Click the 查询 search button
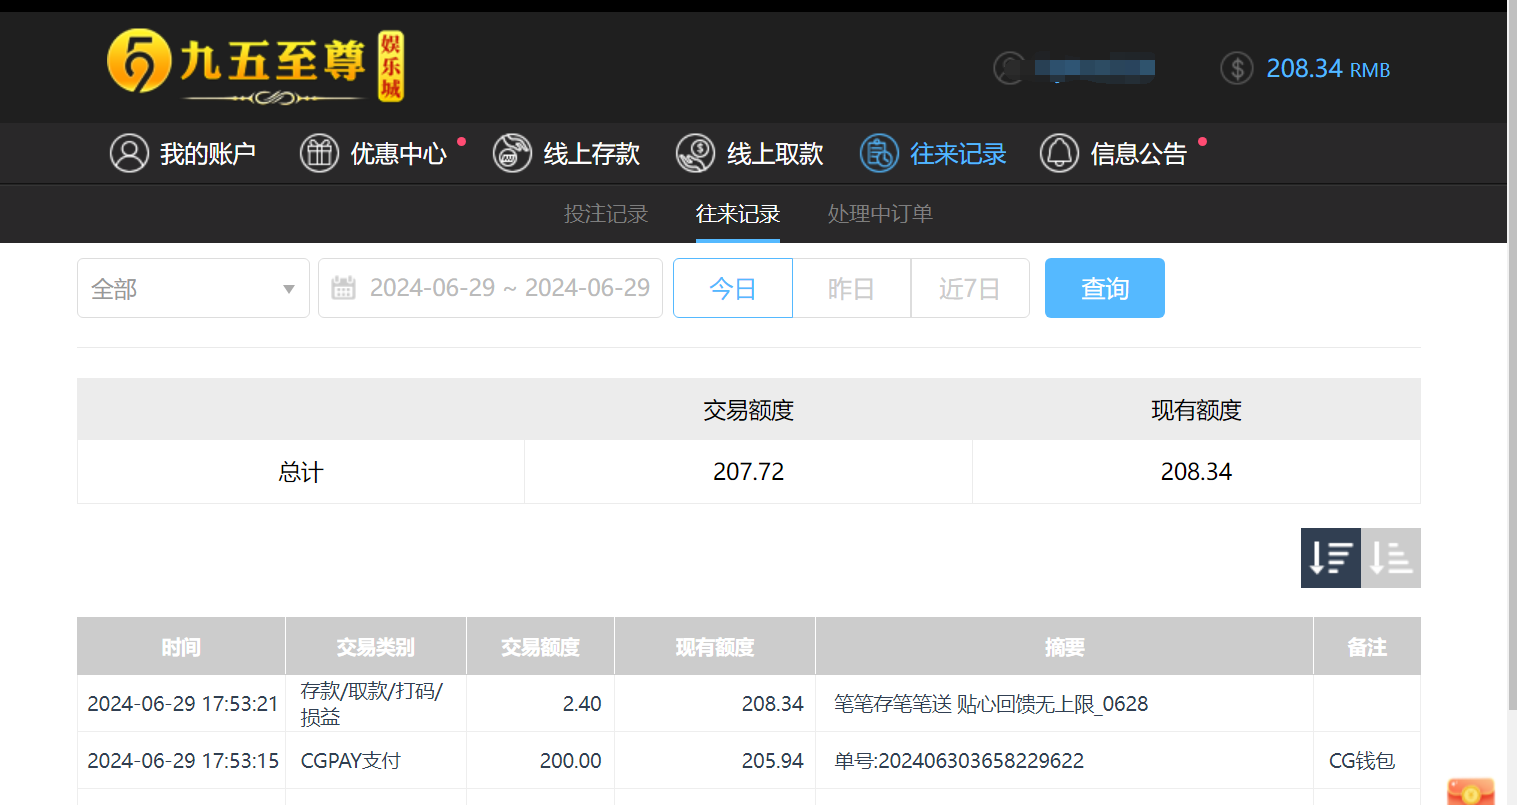Viewport: 1517px width, 805px height. (x=1104, y=288)
